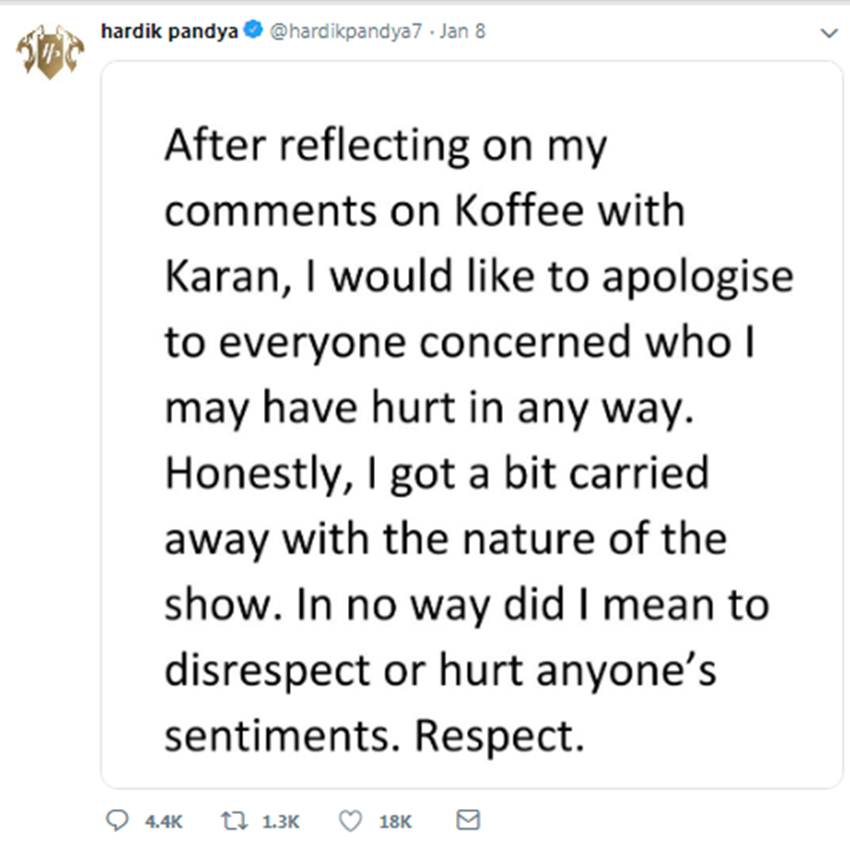The height and width of the screenshot is (843, 850).
Task: Click the word "Respect." ending the statement
Action: tap(498, 736)
